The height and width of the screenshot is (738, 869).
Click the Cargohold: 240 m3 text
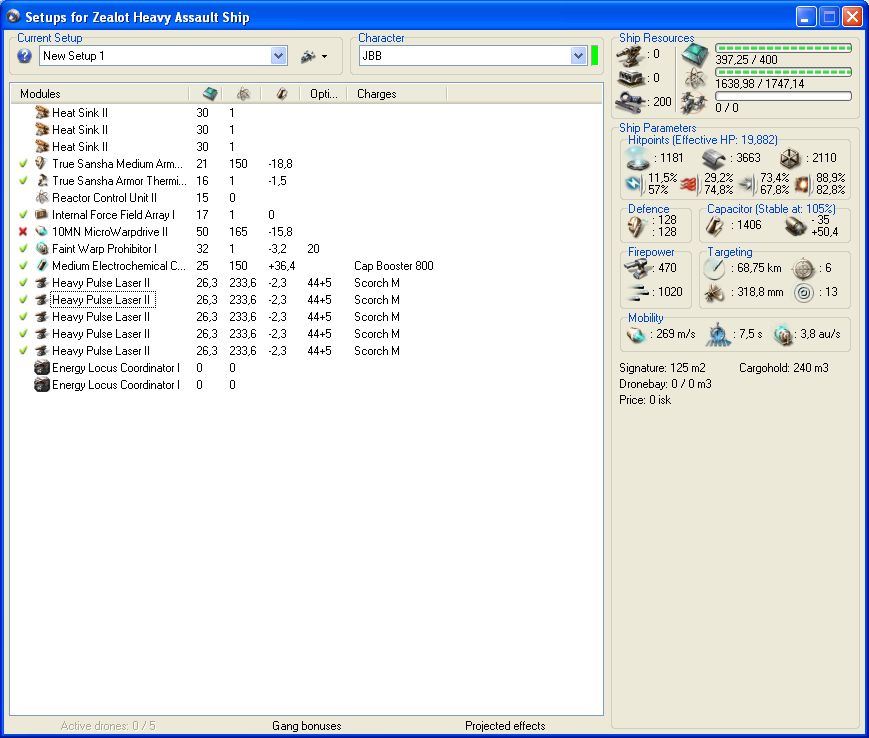coord(784,368)
